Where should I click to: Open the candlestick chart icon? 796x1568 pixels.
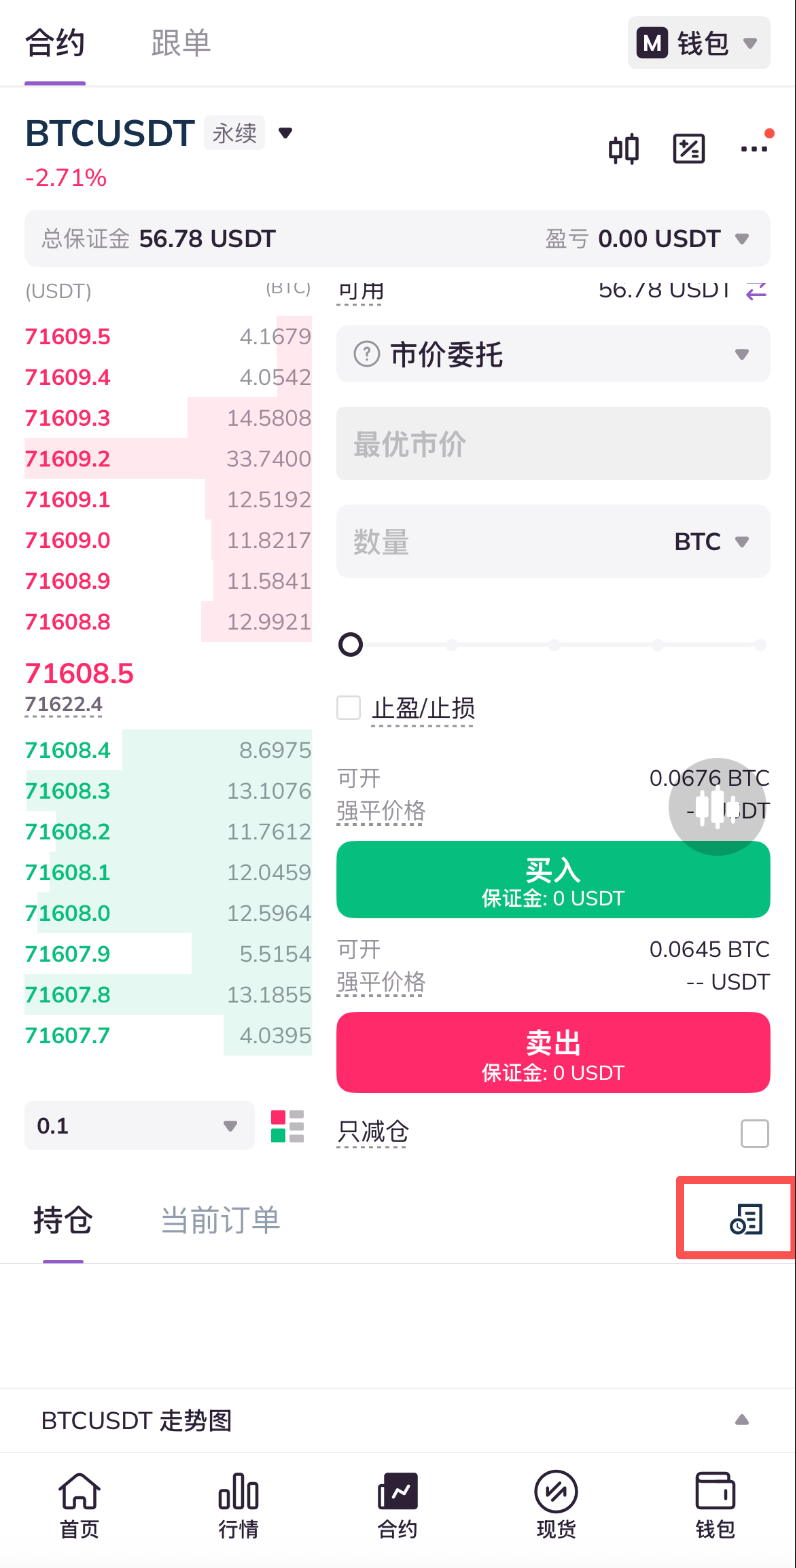tap(624, 149)
